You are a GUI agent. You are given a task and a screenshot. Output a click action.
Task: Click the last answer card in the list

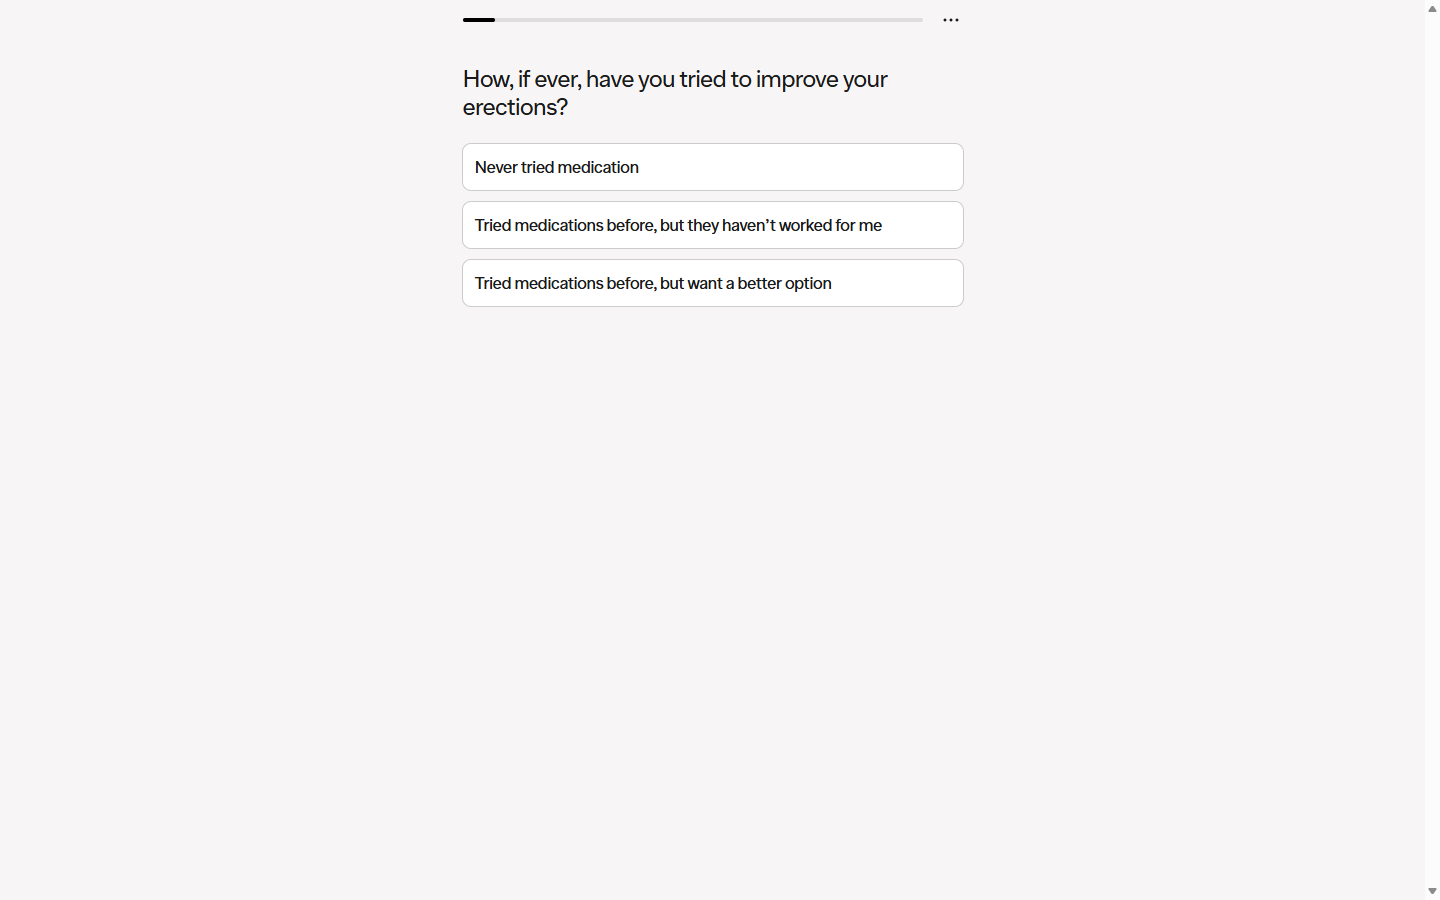712,283
